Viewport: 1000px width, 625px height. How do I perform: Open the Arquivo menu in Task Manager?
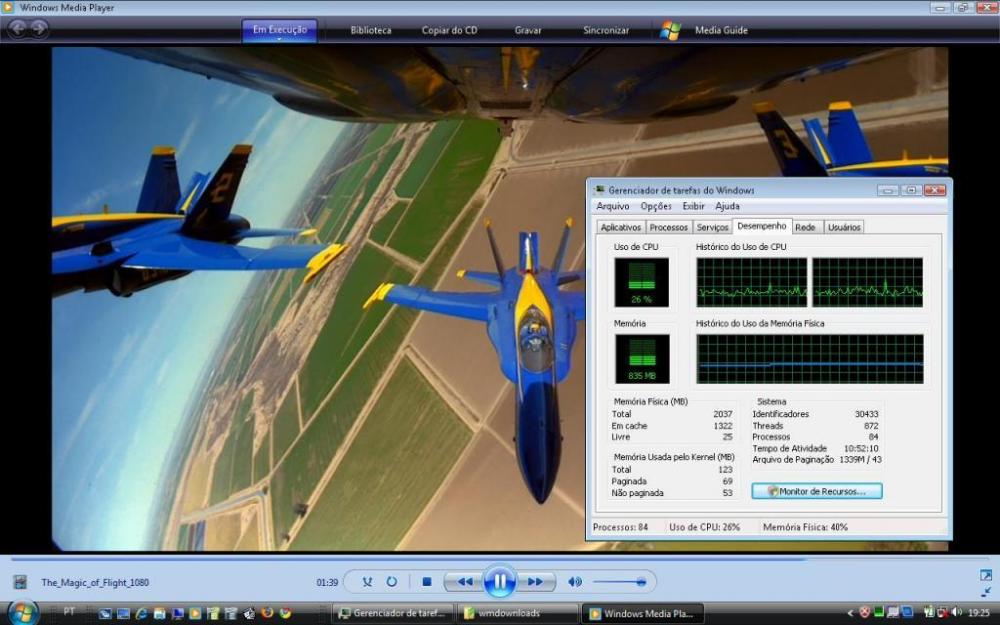pyautogui.click(x=613, y=206)
